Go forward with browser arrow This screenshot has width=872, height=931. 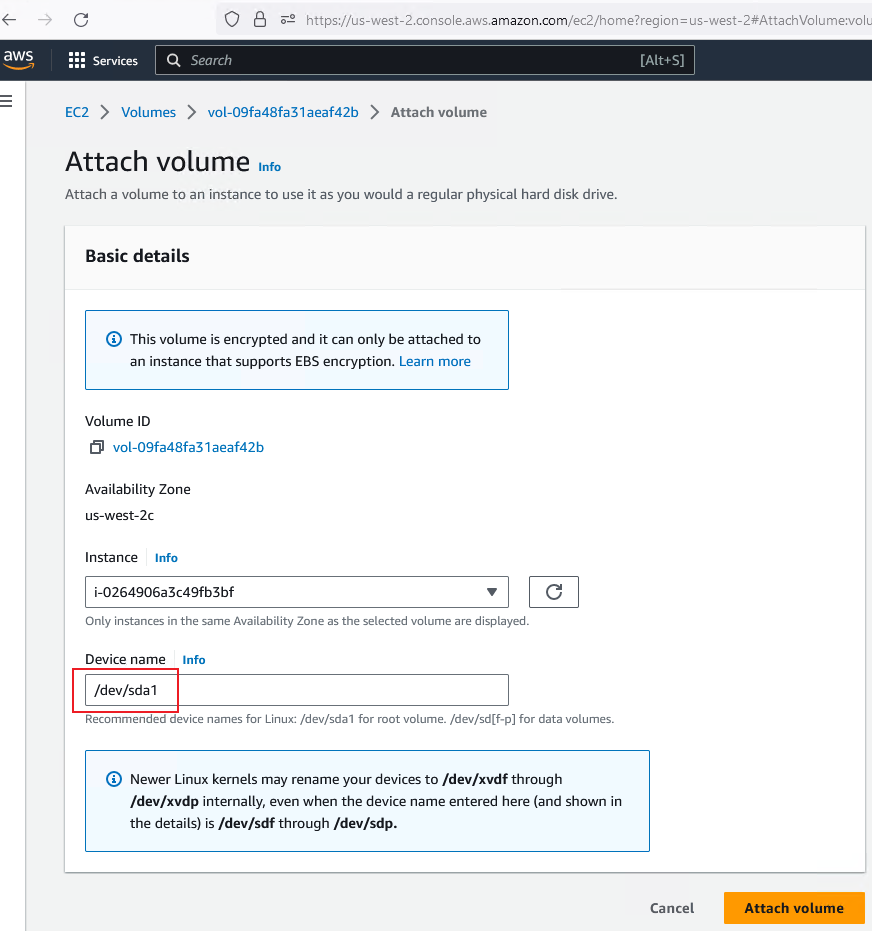tap(45, 19)
